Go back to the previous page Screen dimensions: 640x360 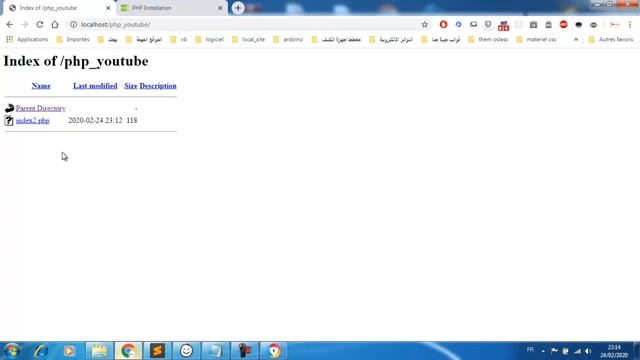pos(10,24)
